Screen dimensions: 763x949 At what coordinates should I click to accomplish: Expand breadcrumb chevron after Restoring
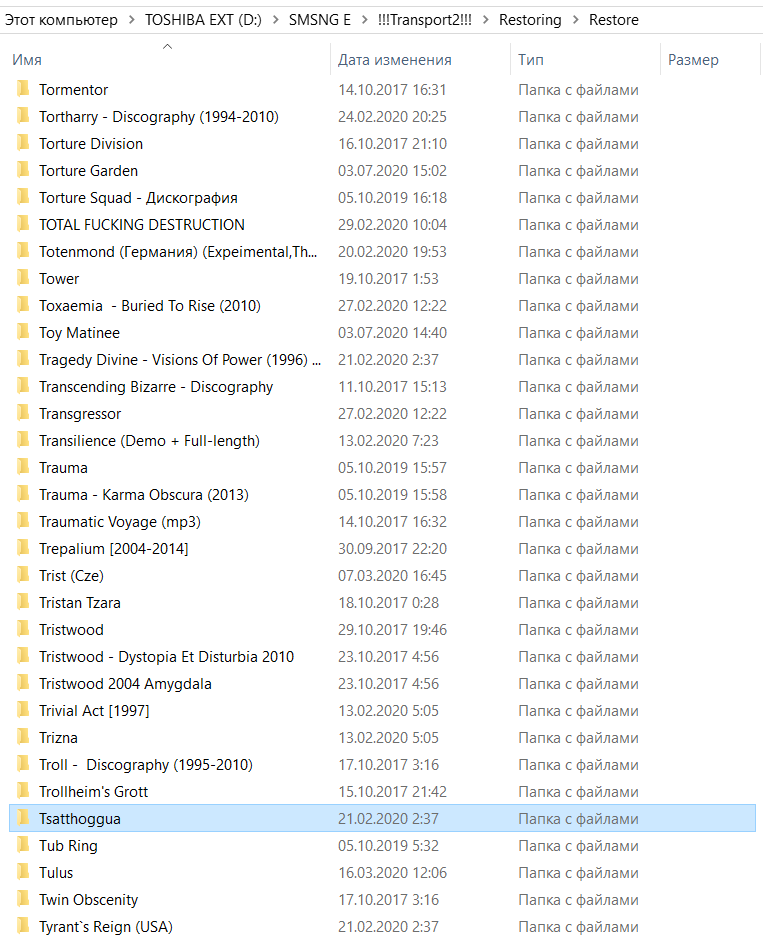point(575,20)
